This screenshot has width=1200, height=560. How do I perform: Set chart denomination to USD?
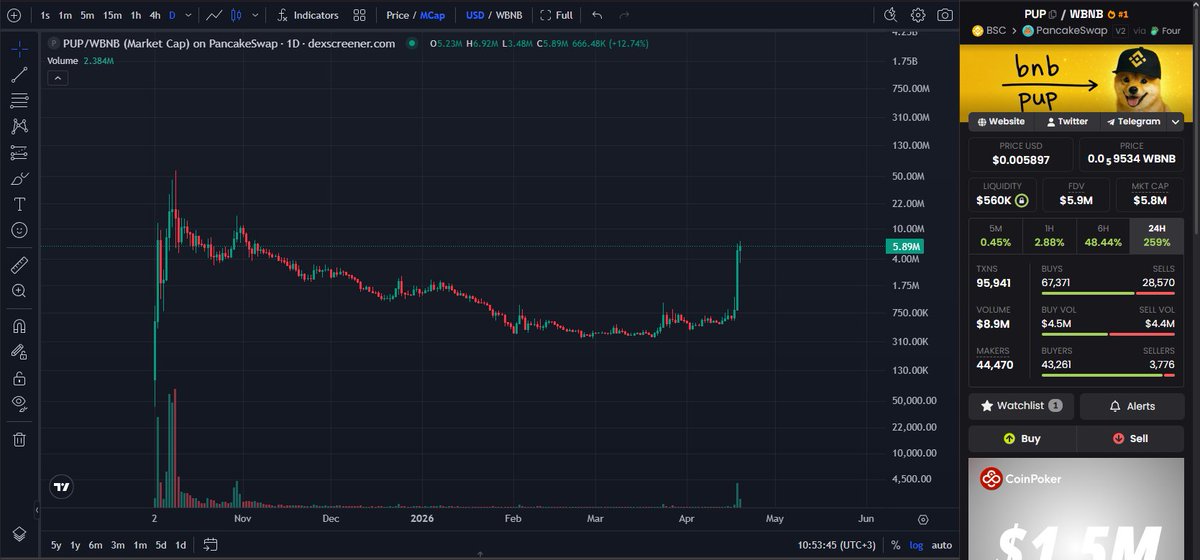point(475,15)
